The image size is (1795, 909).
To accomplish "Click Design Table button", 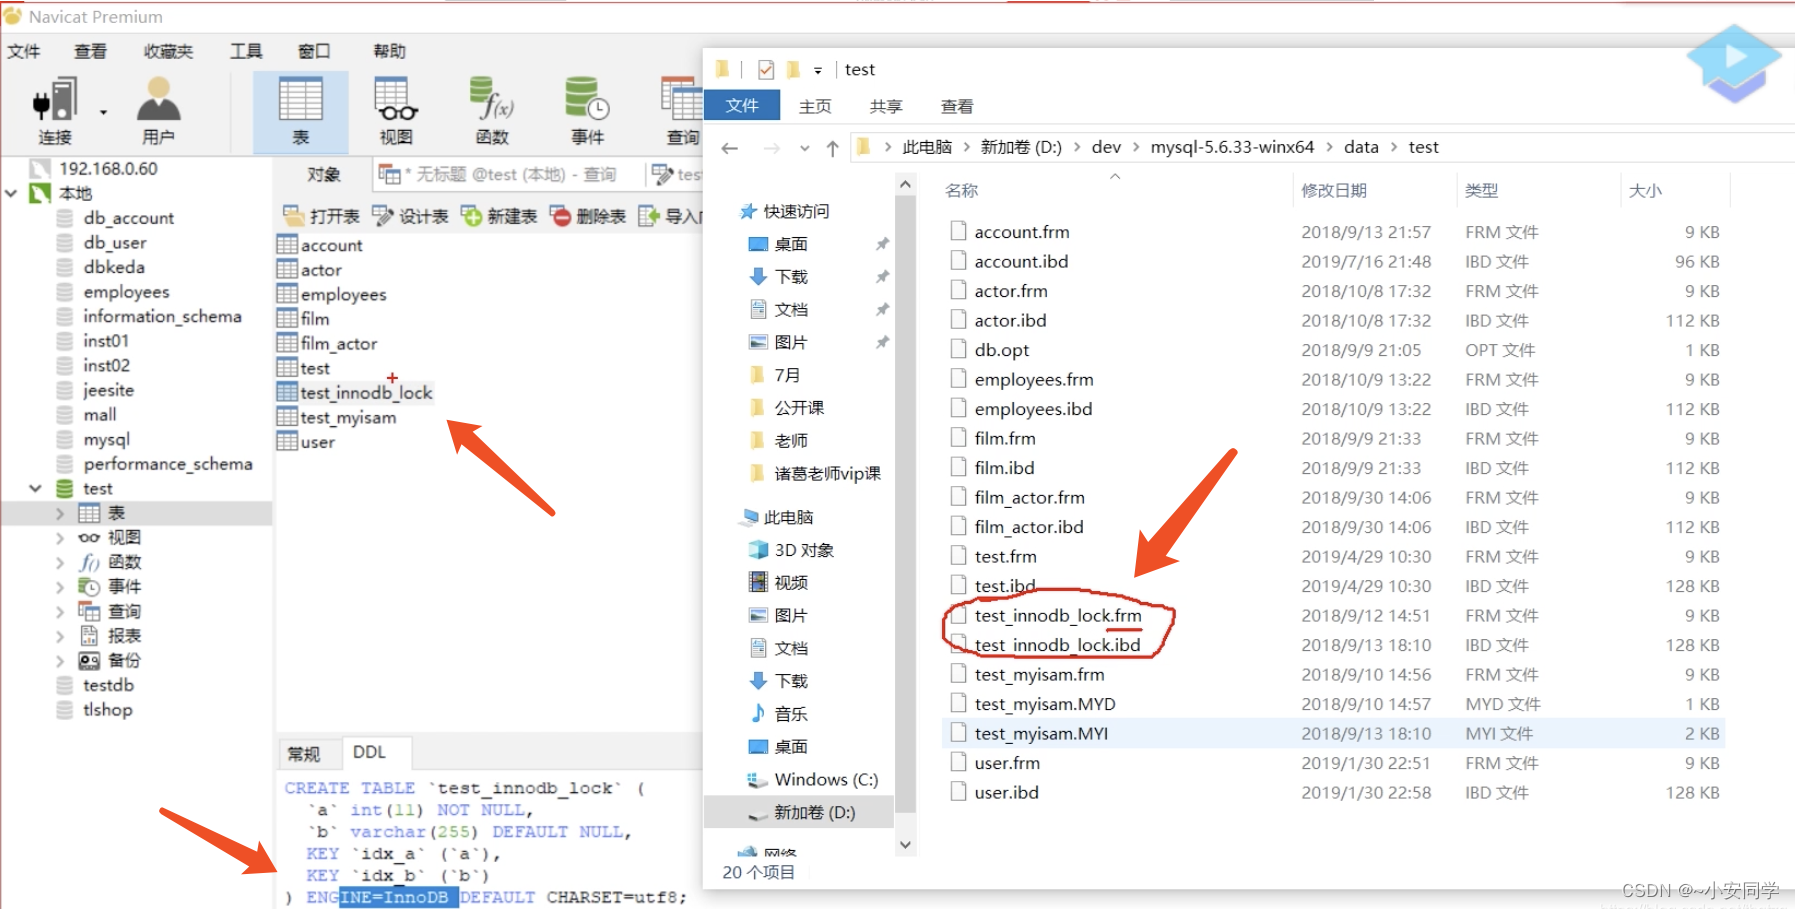I will pyautogui.click(x=410, y=216).
